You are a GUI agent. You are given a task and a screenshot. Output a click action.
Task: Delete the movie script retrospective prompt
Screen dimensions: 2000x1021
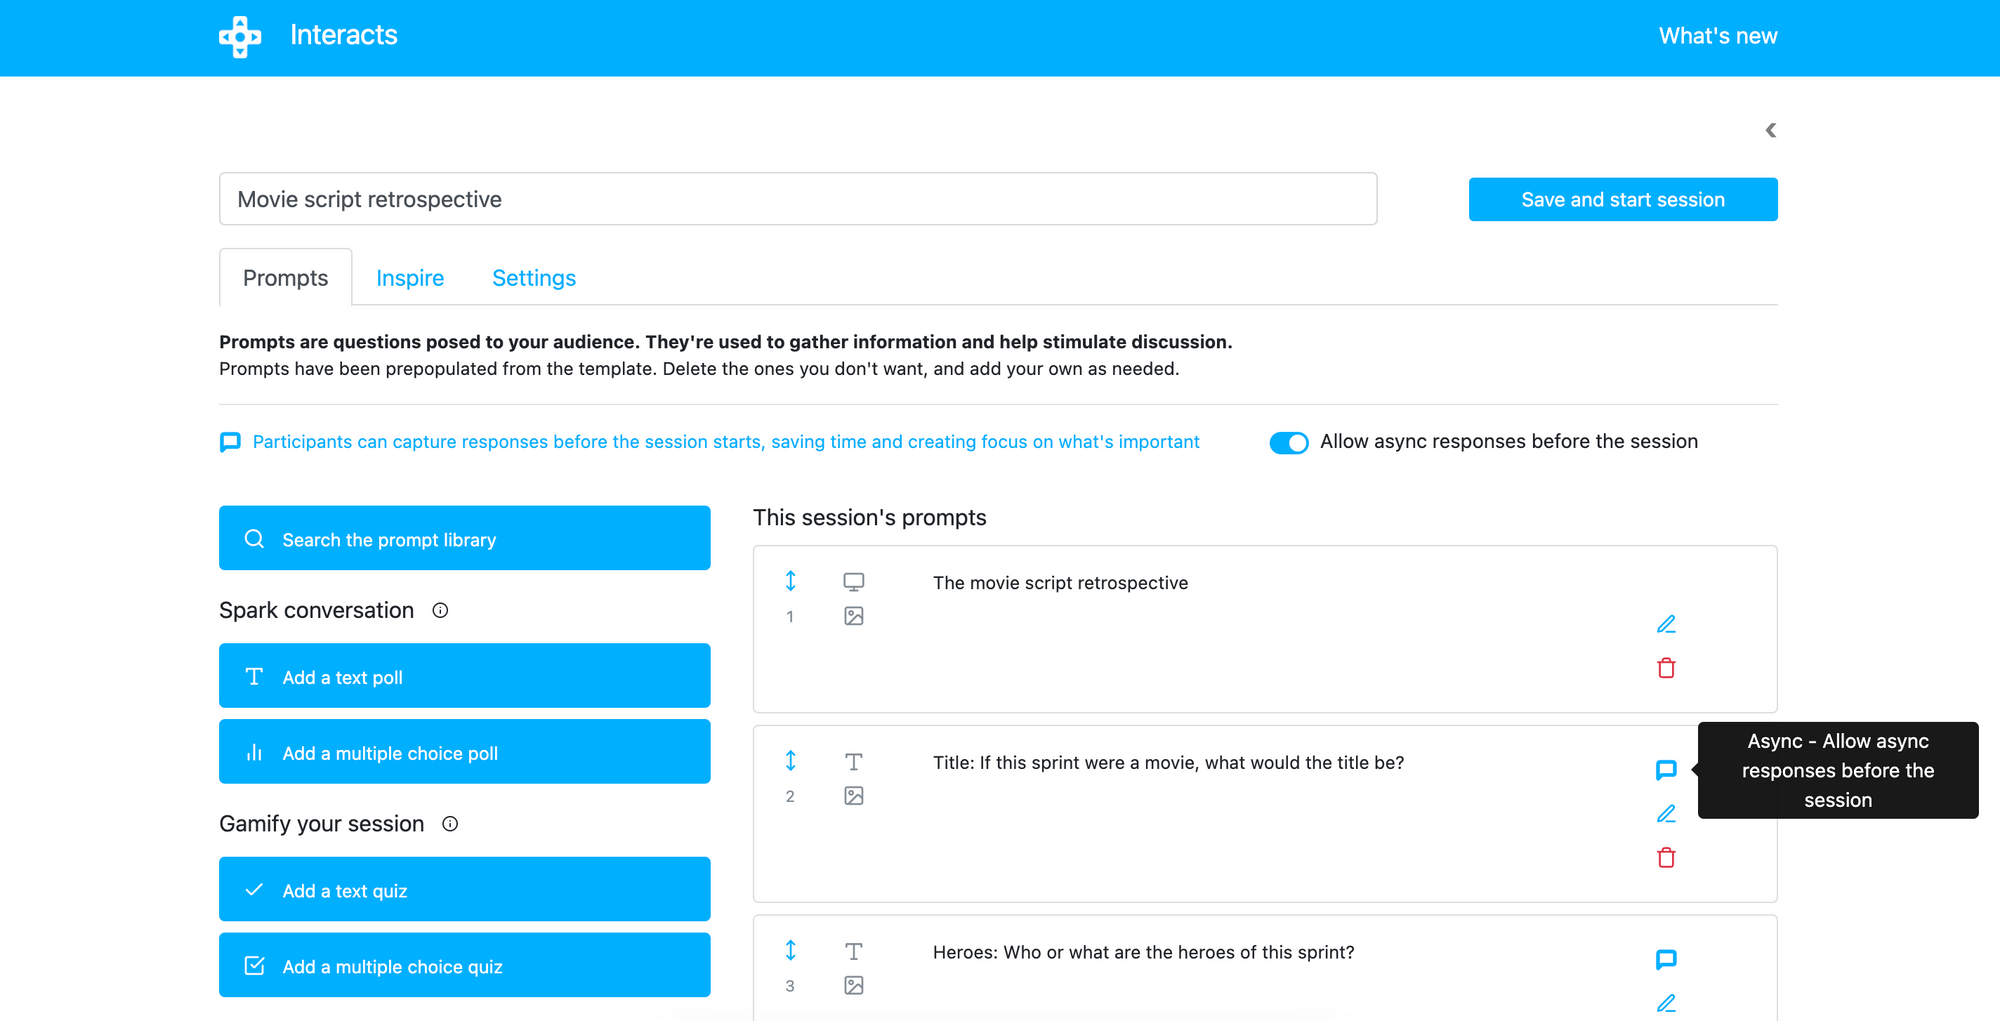coord(1666,668)
